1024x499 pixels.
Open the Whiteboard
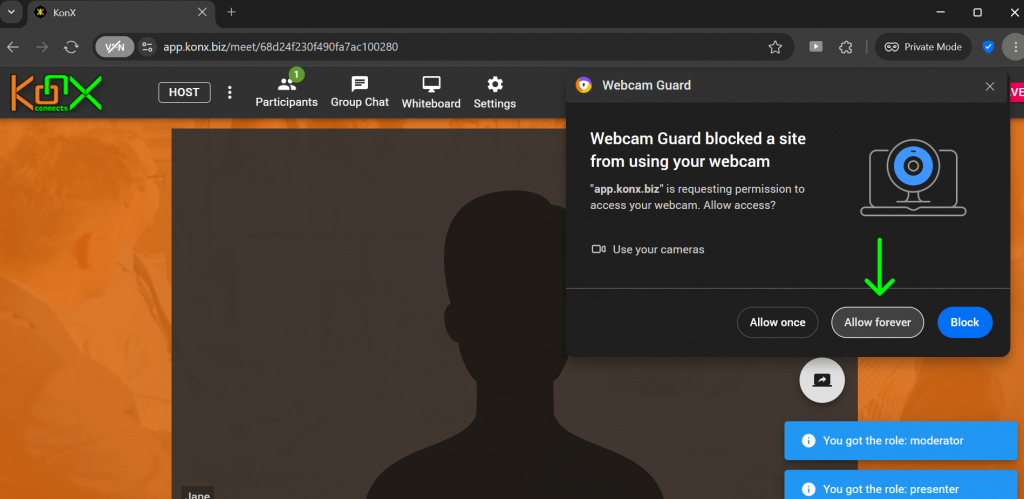[431, 91]
